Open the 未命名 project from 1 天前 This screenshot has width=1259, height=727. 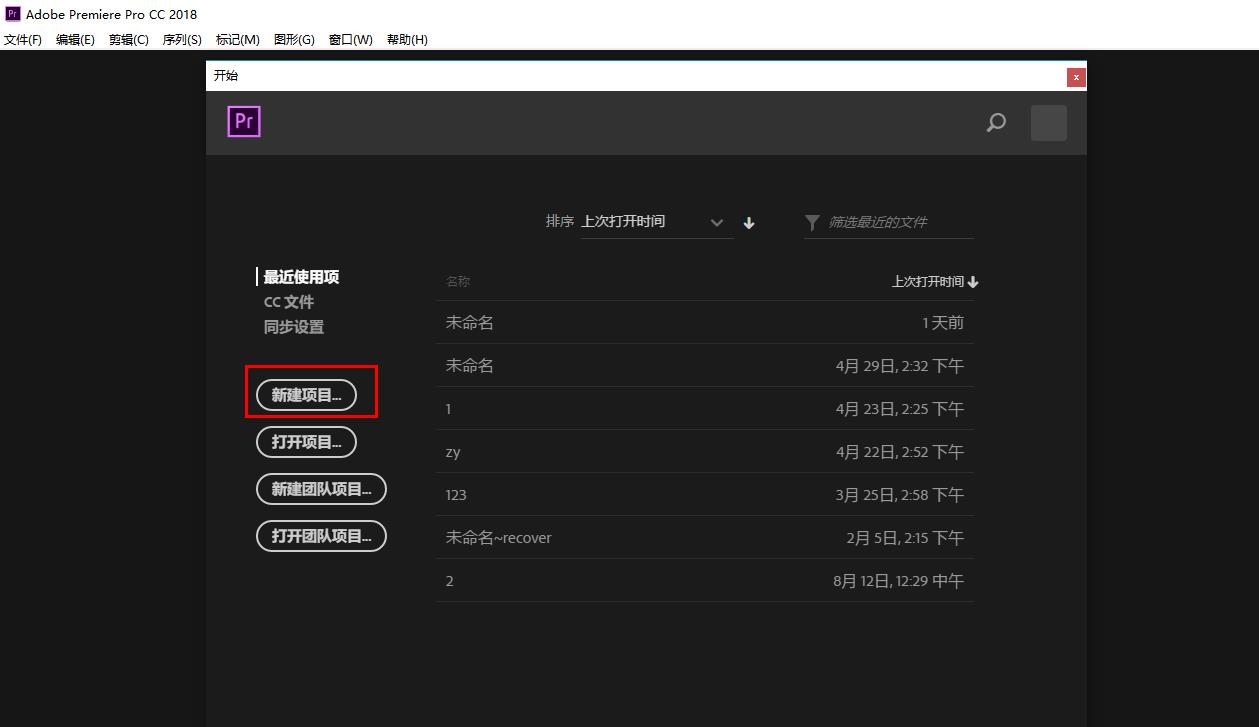point(705,323)
